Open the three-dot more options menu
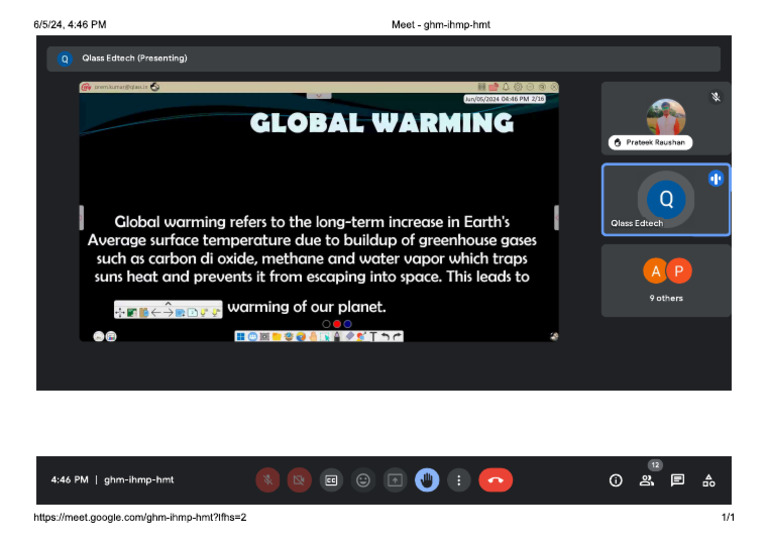 [459, 480]
